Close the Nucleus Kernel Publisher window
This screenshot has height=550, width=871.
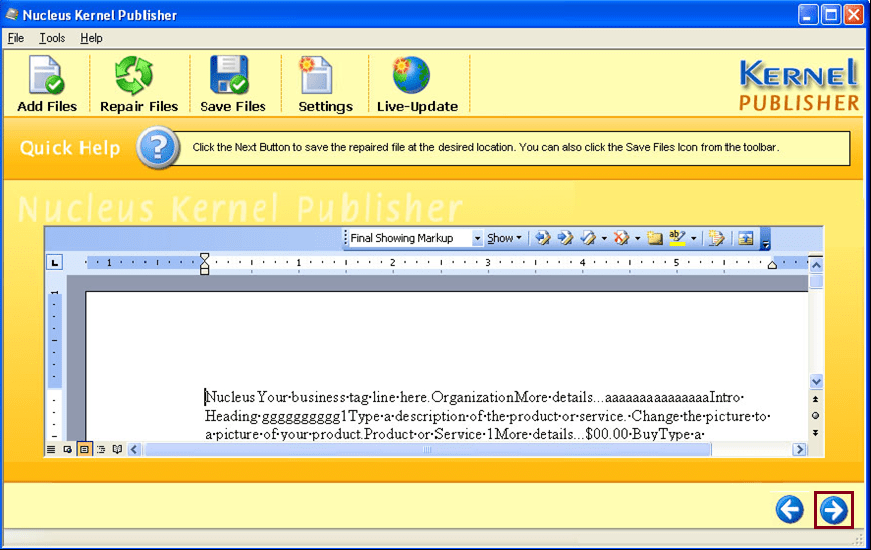coord(854,14)
